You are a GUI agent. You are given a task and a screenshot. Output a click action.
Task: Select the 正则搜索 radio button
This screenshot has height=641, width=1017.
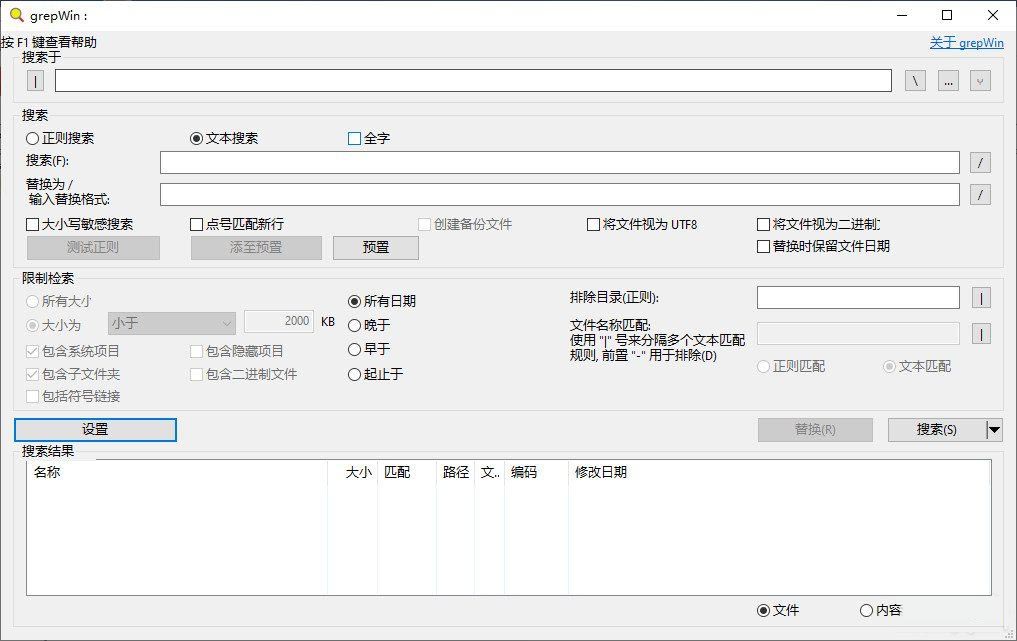(33, 139)
